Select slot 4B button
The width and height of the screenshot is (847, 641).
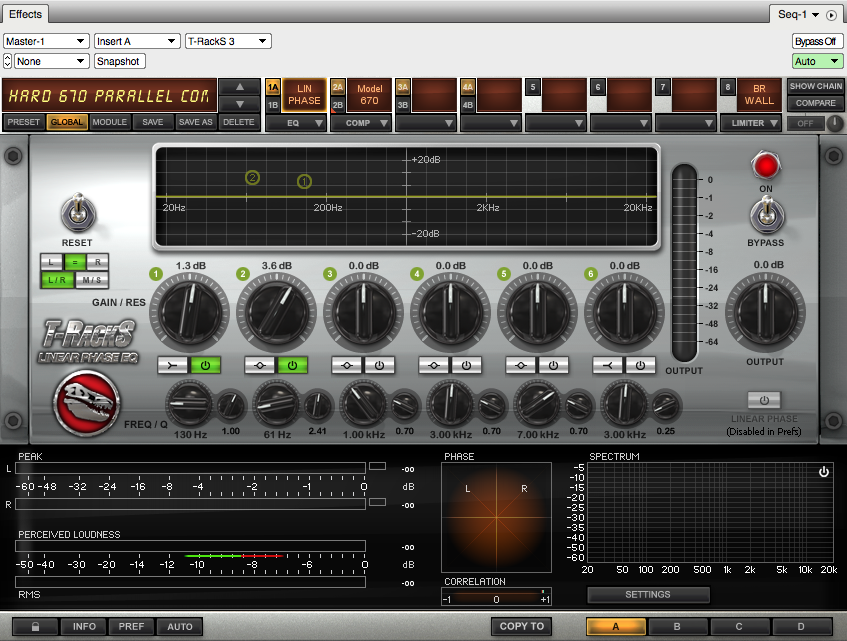(x=468, y=105)
